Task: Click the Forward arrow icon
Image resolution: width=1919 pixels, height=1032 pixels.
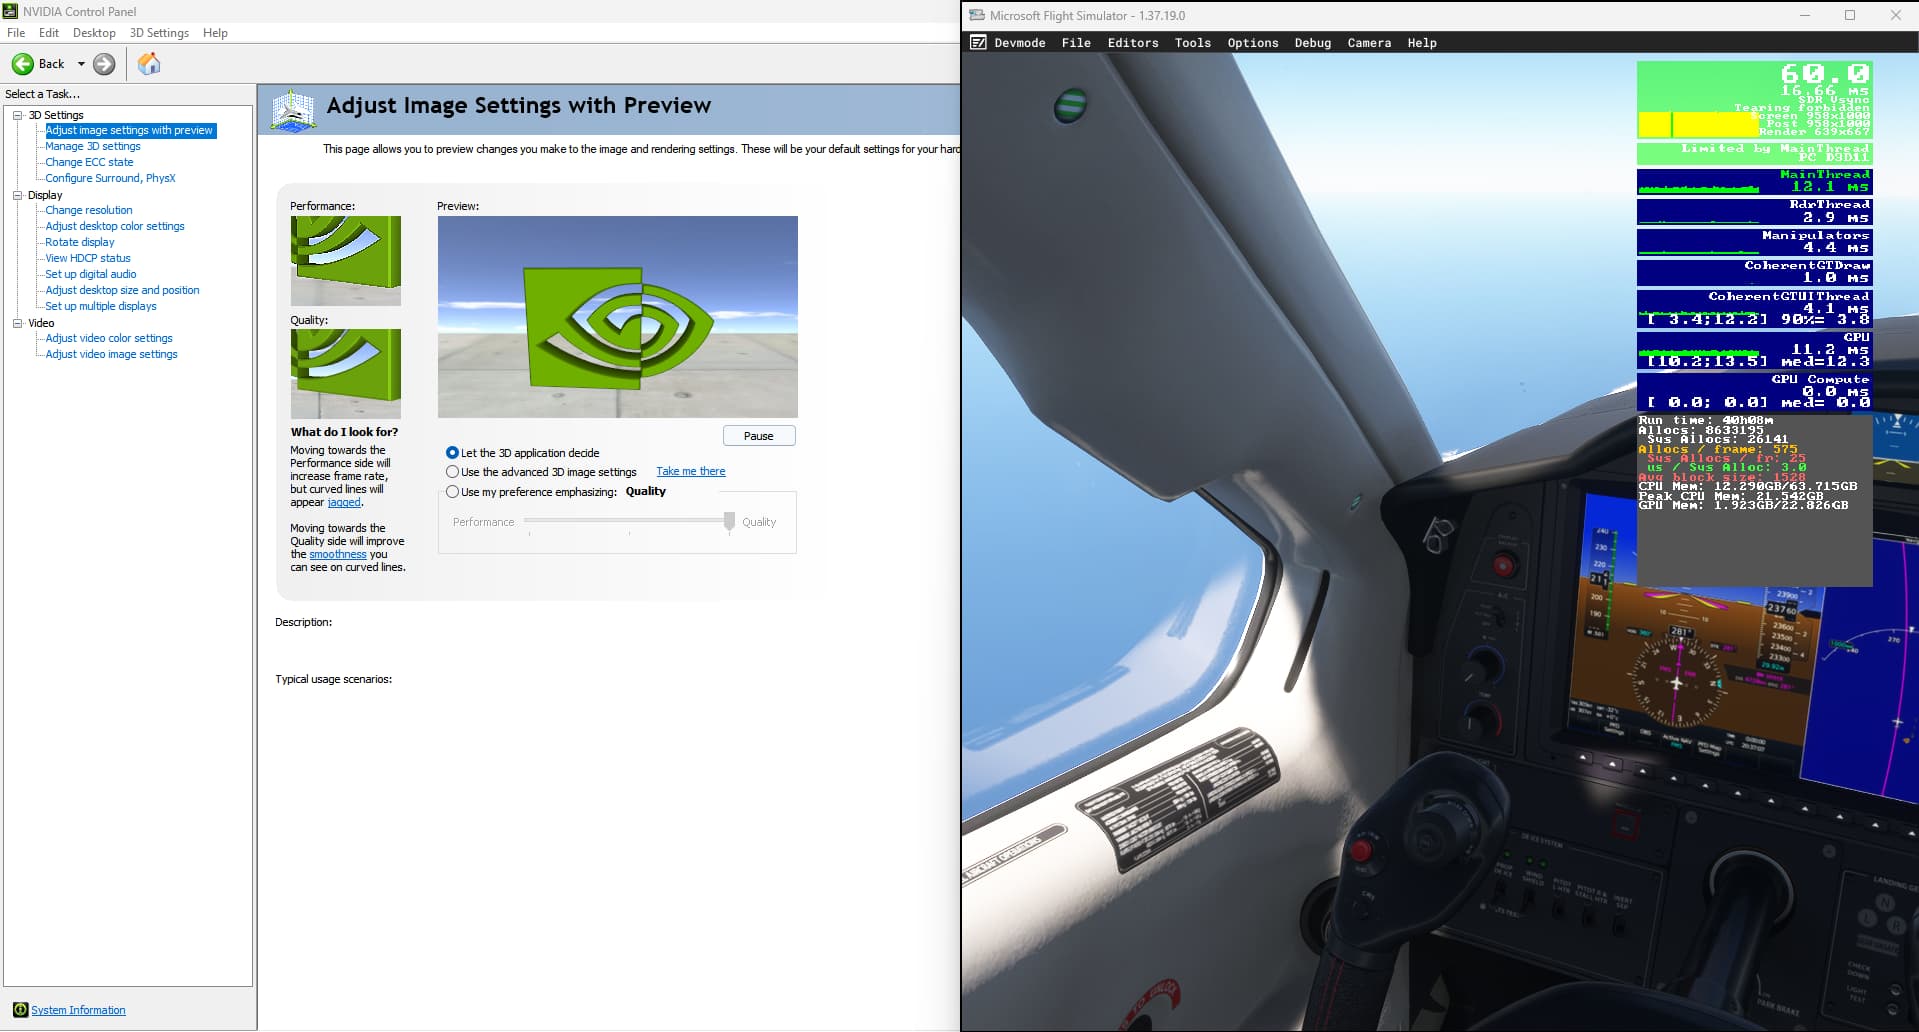Action: pos(104,64)
